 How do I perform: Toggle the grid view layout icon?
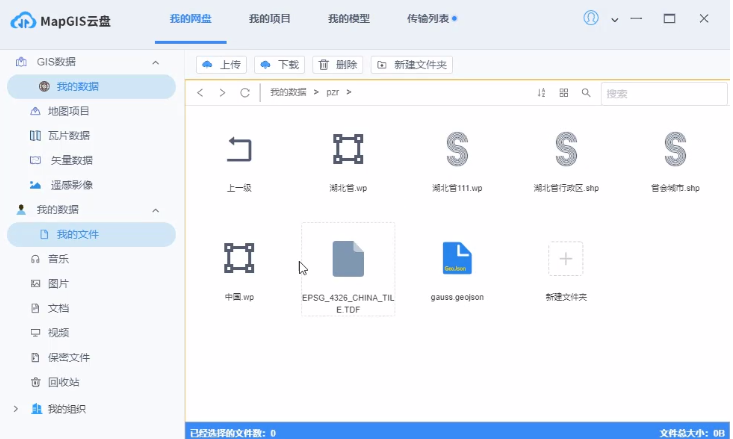(x=564, y=93)
